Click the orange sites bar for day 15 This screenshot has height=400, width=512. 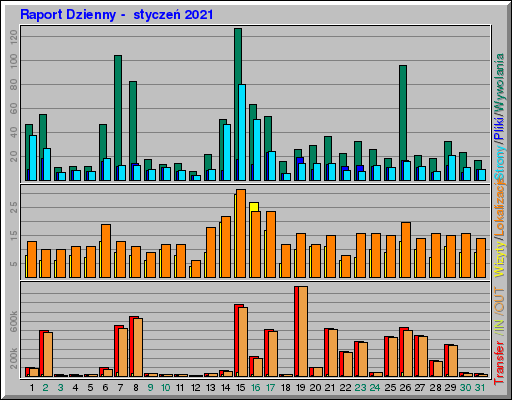tap(241, 233)
